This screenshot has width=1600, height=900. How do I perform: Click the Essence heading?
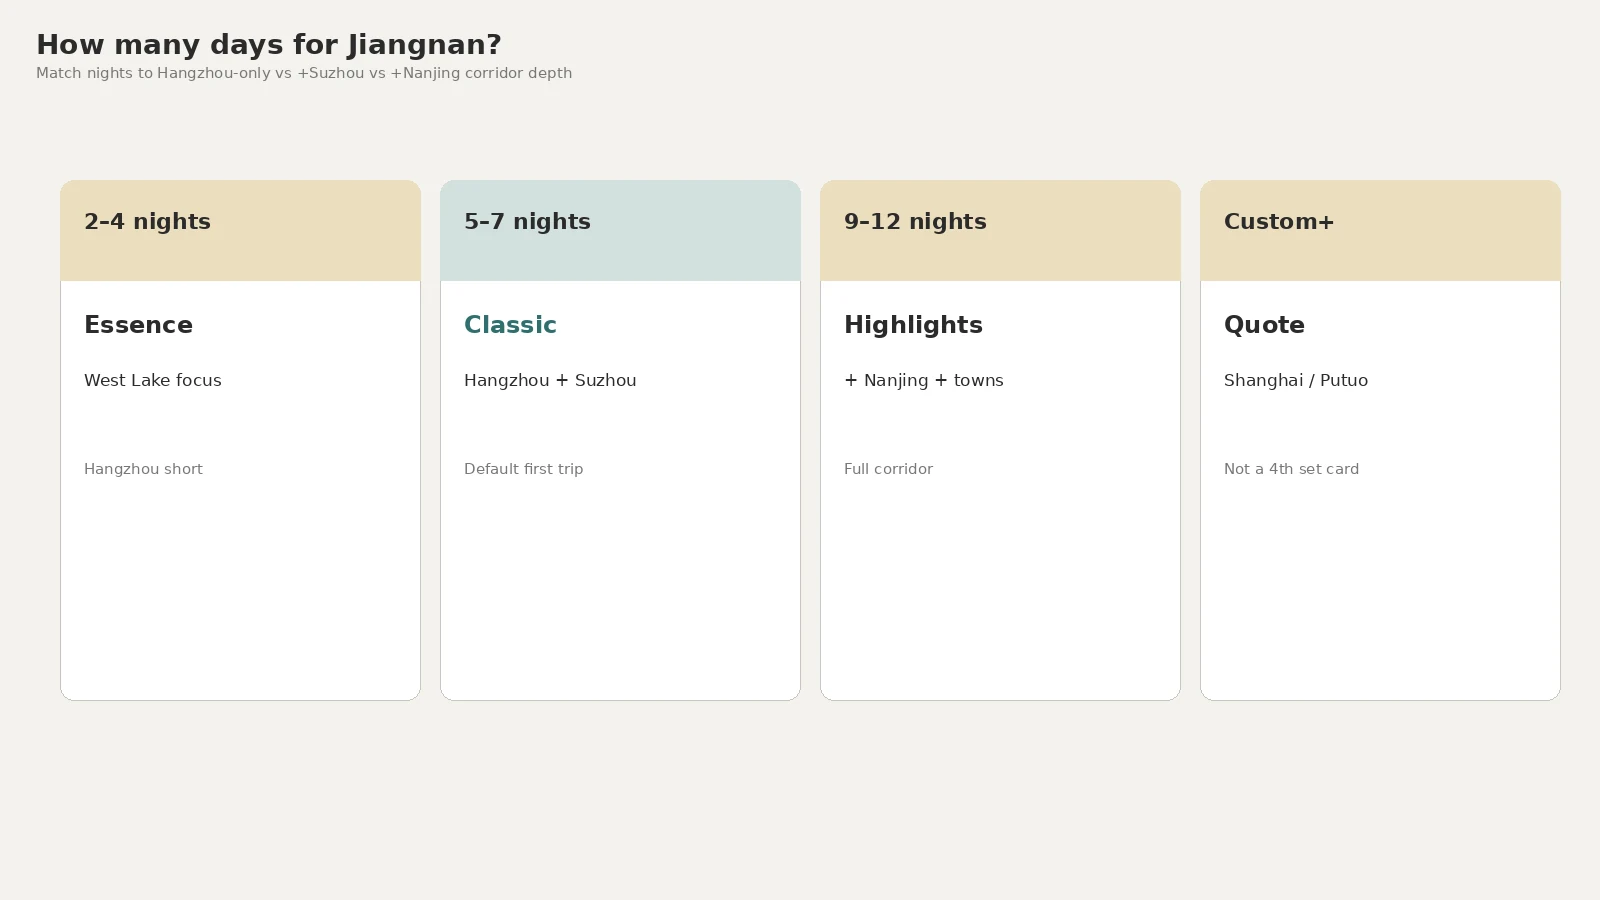point(138,325)
